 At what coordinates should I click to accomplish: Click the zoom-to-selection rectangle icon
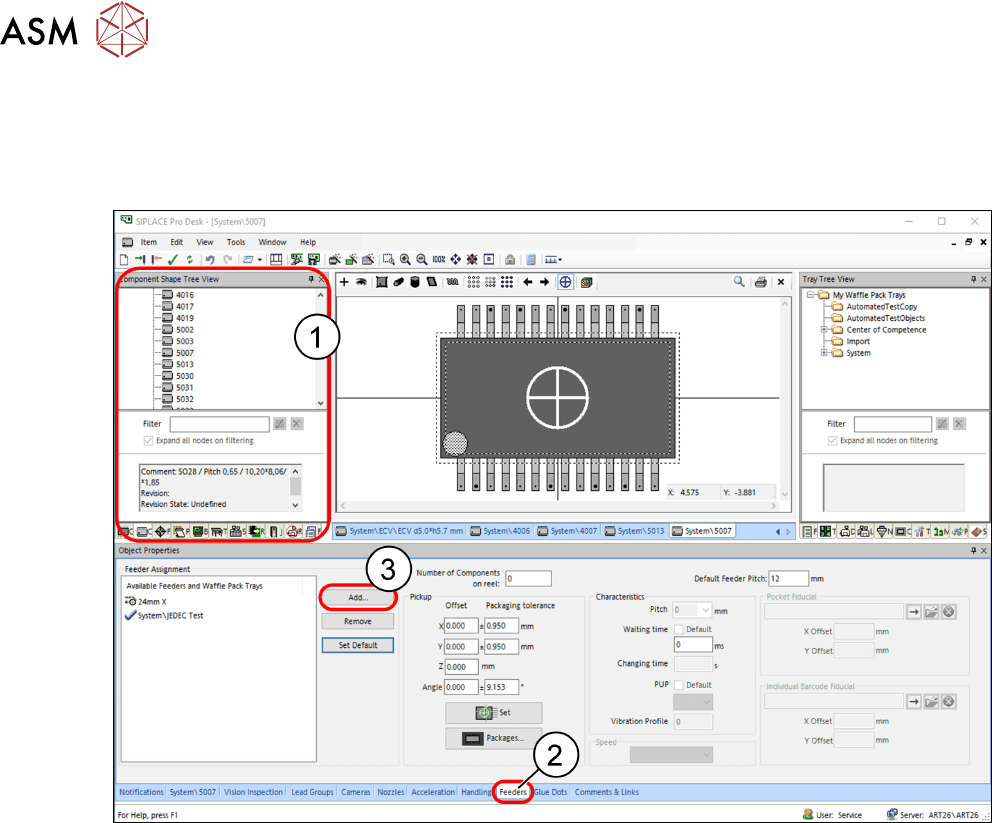click(388, 259)
